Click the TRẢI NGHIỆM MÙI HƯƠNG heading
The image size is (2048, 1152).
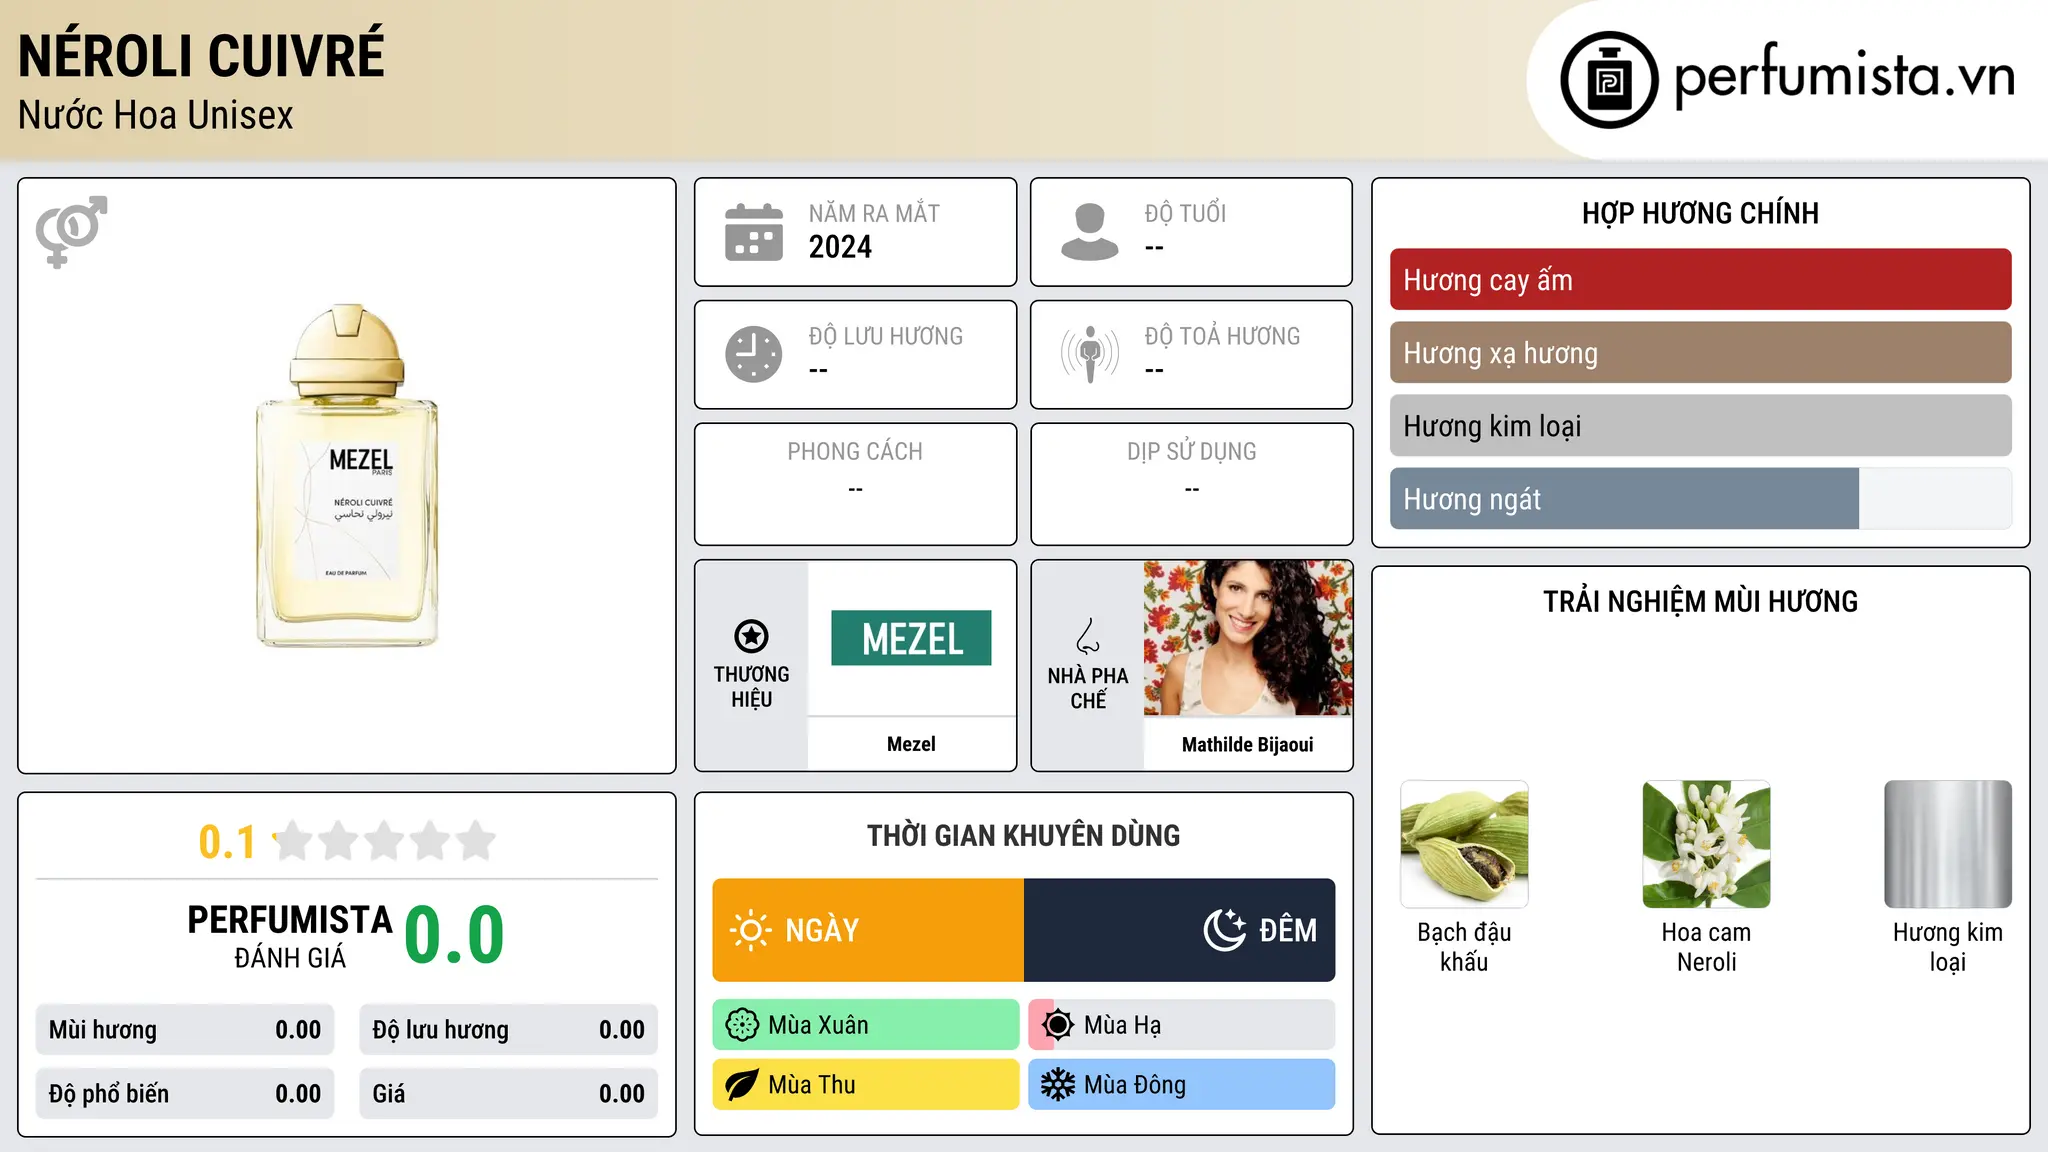[x=1700, y=601]
